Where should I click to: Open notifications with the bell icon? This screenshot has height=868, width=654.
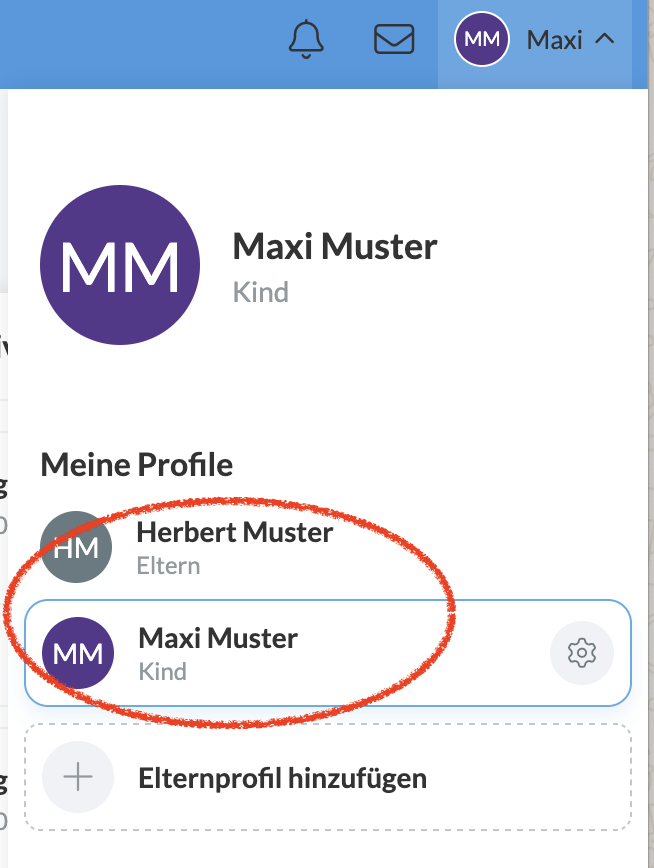307,40
